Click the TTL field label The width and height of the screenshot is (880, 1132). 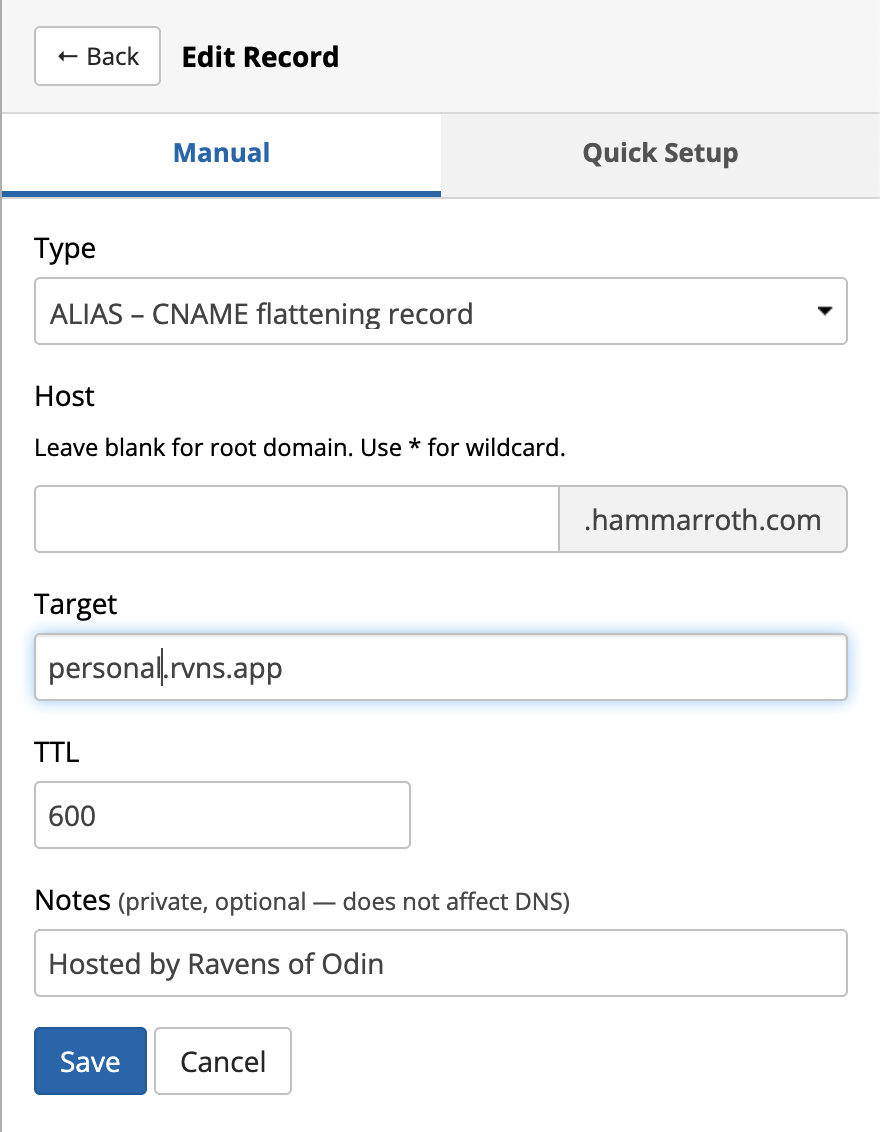[x=57, y=752]
